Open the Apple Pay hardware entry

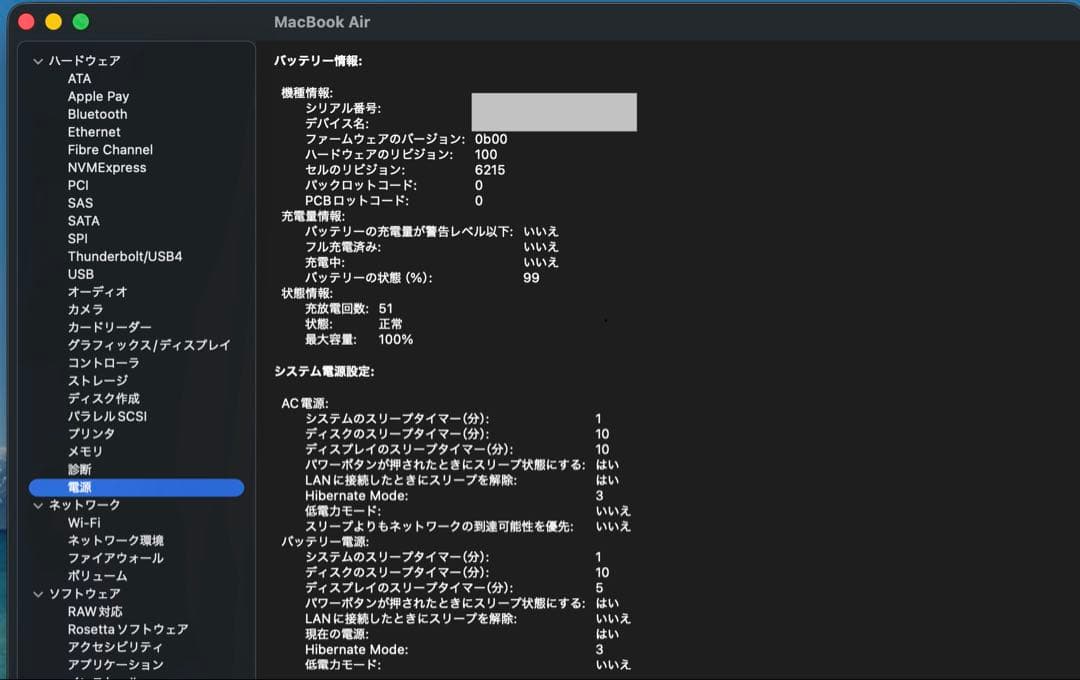98,96
